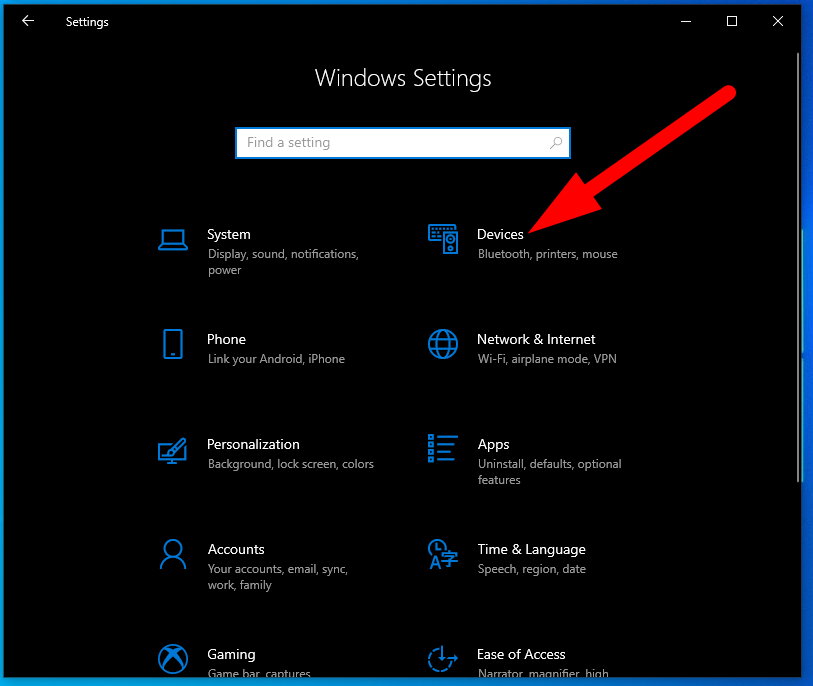Open the Apps heading

(493, 445)
